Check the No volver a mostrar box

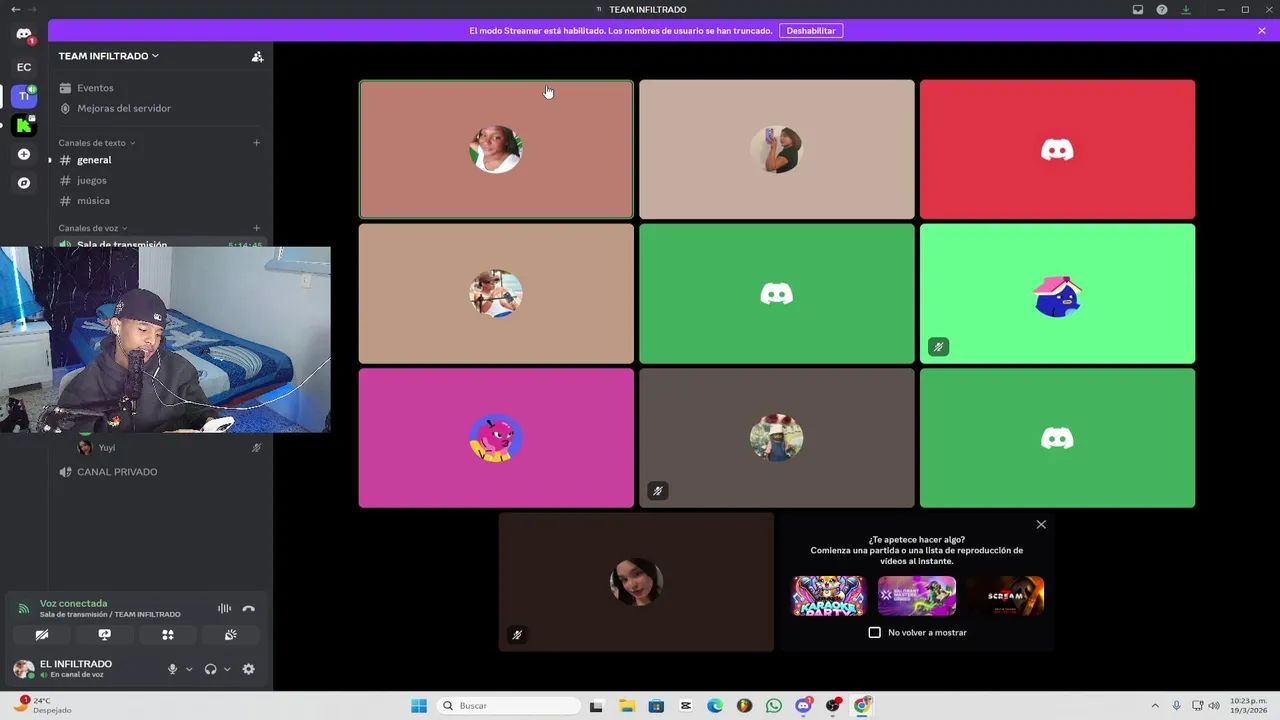(875, 632)
